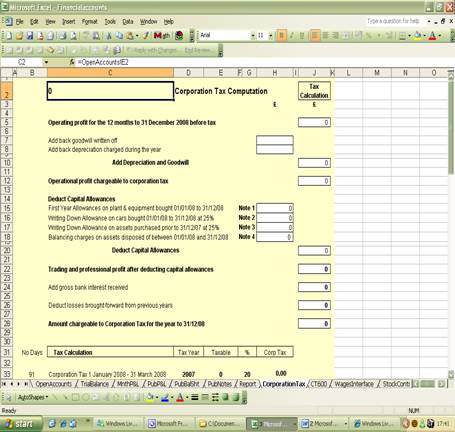The image size is (455, 432).
Task: Select column C header
Action: pyautogui.click(x=110, y=73)
